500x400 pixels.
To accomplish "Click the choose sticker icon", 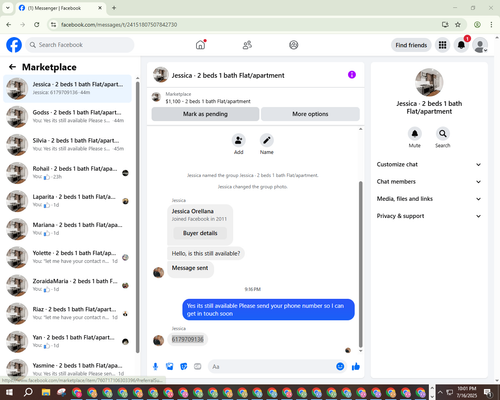I will pyautogui.click(x=184, y=367).
